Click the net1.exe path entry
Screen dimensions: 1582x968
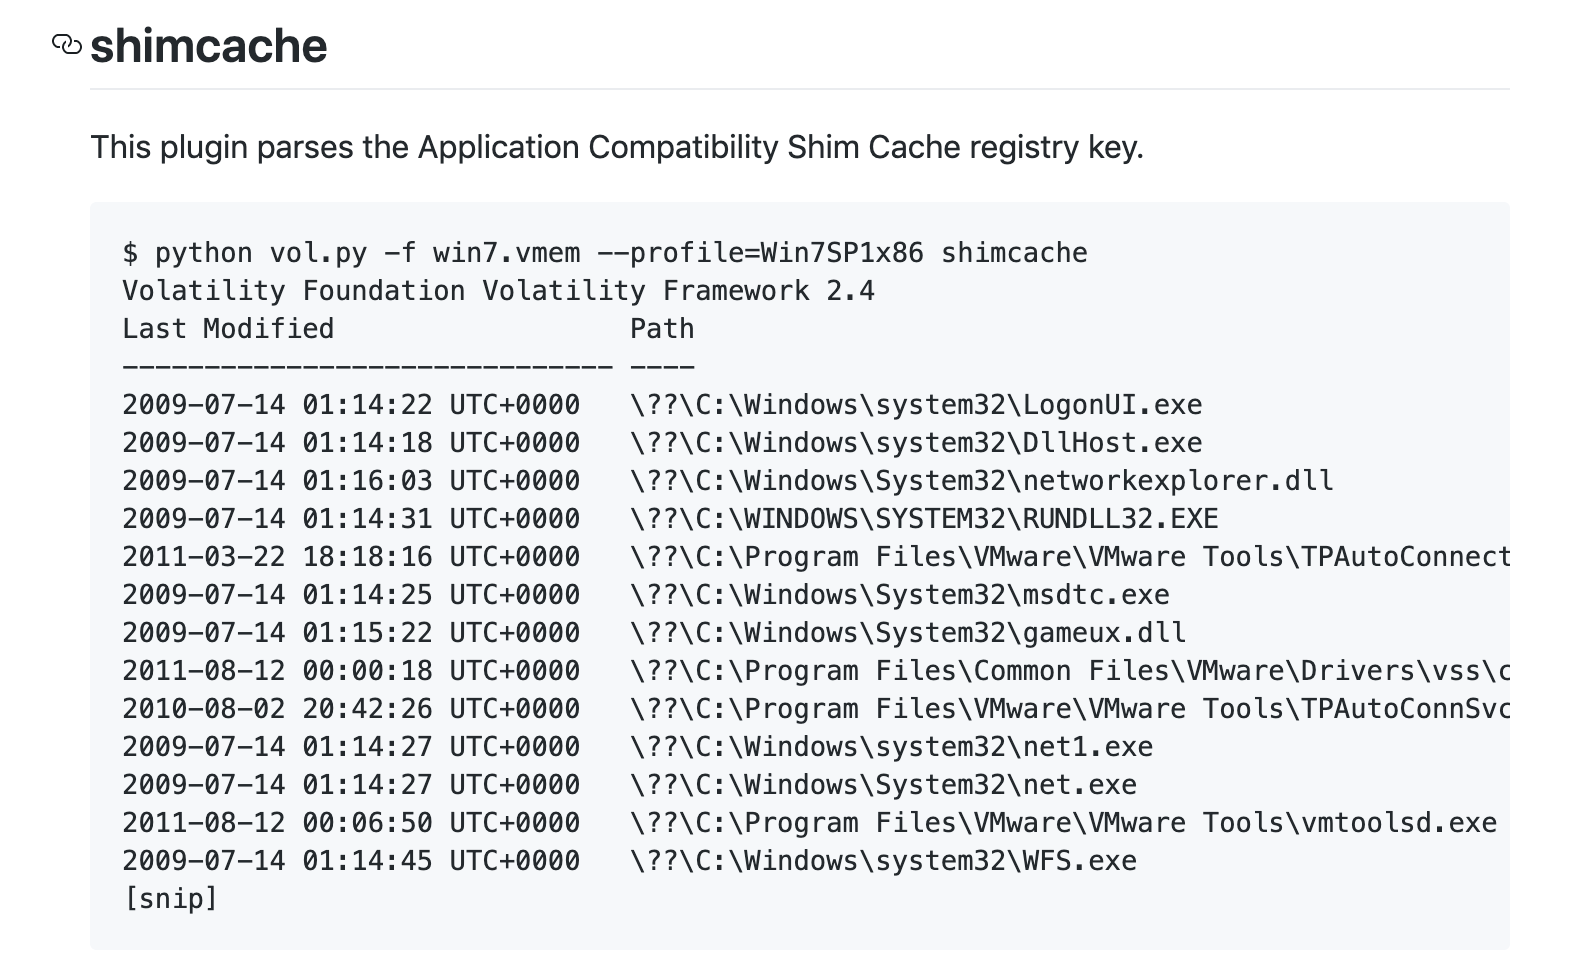(x=892, y=747)
